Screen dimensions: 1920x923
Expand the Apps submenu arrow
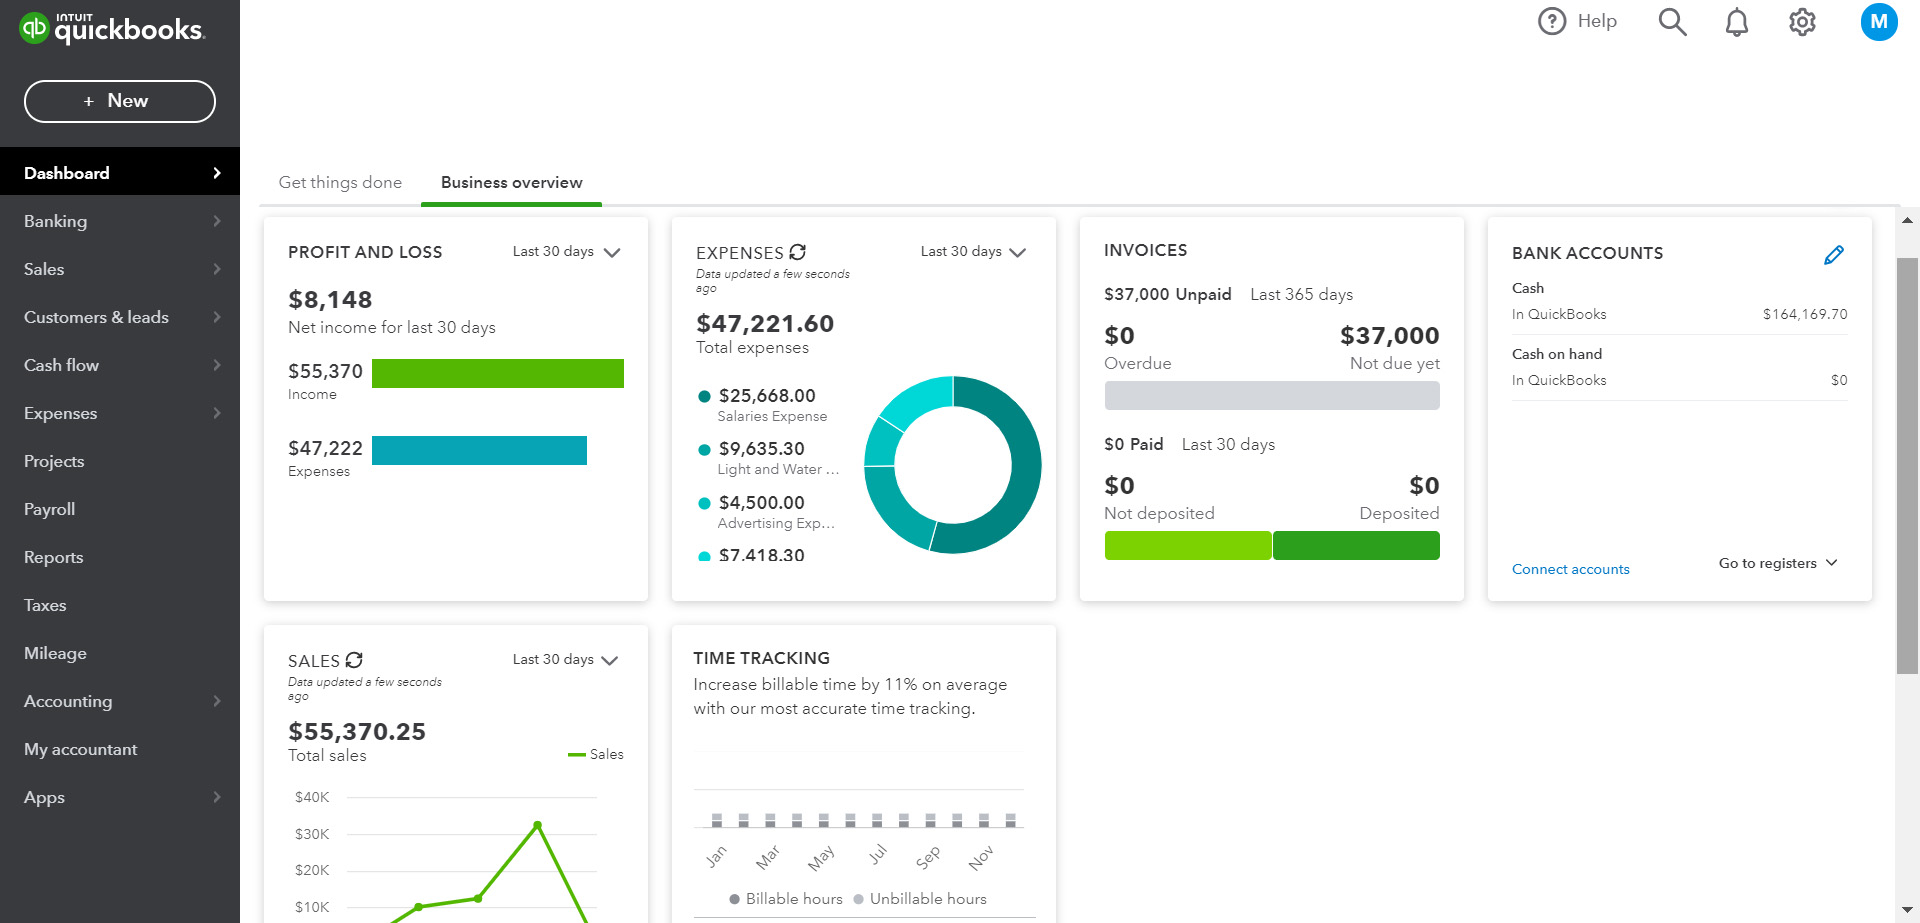217,797
